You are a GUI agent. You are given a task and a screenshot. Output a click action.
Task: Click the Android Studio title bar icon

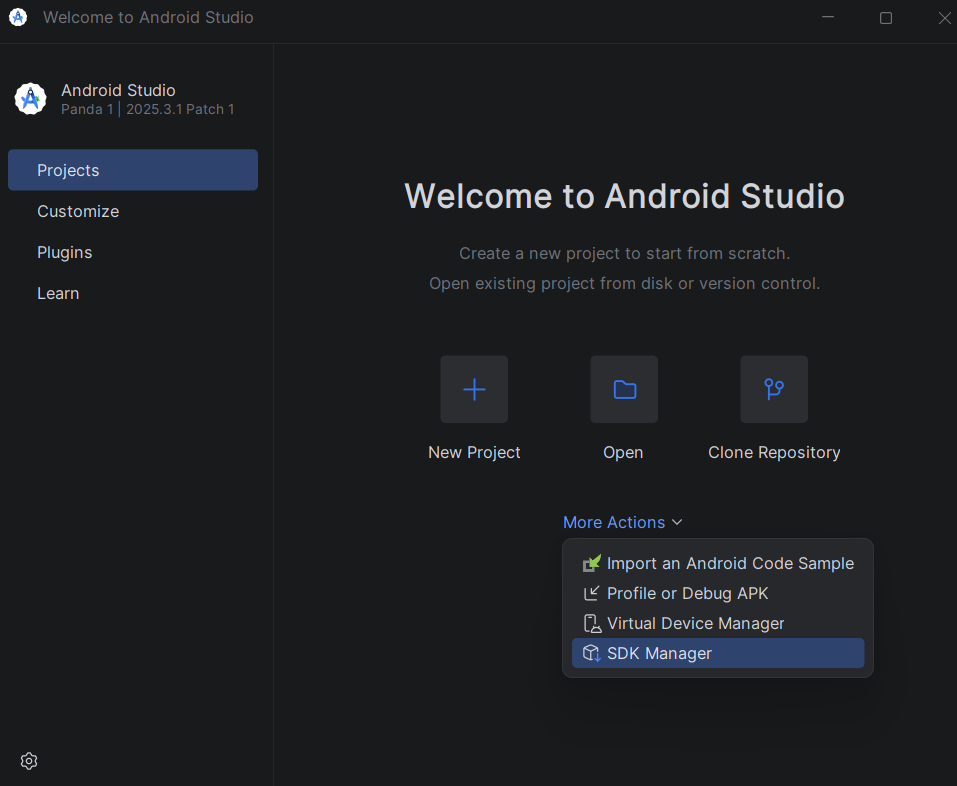18,17
